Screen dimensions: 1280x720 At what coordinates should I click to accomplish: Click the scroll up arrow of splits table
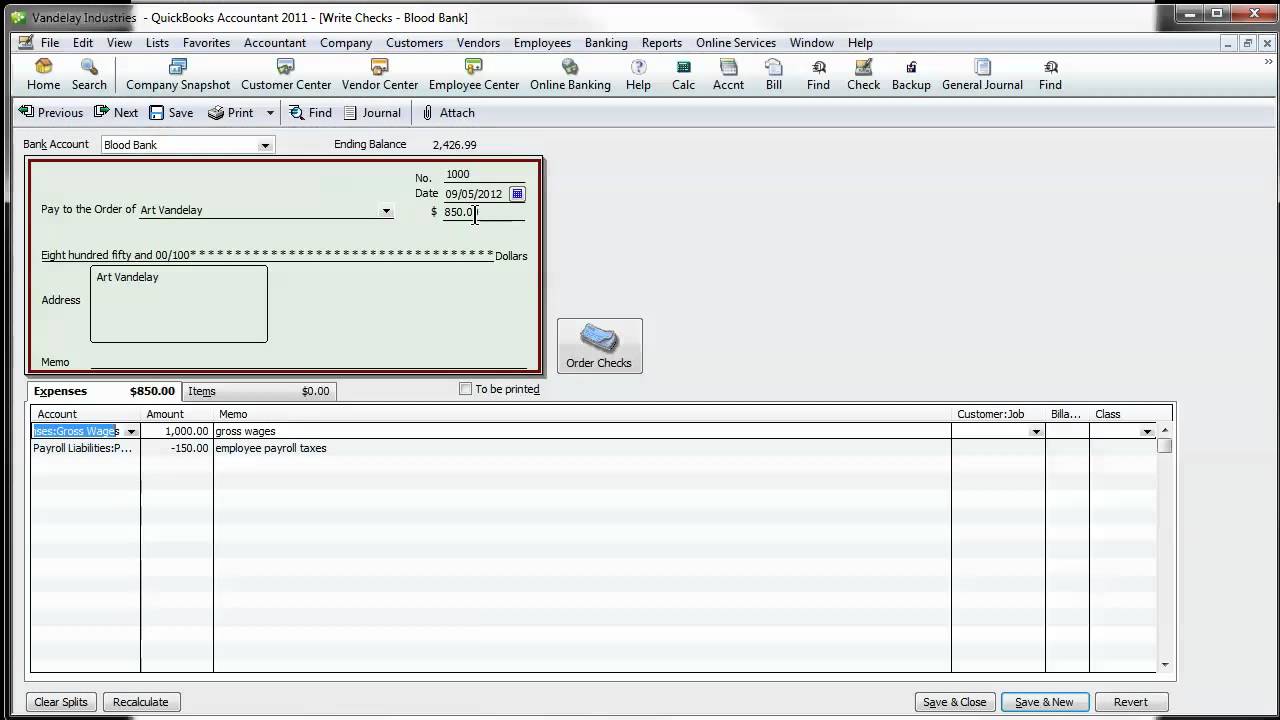(1165, 431)
